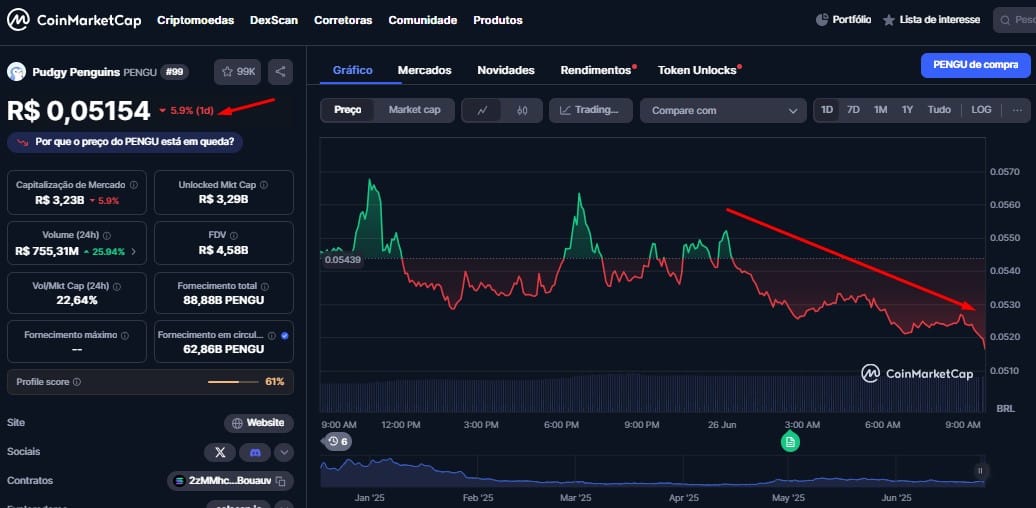Click the PENGU de compra button
The image size is (1036, 508).
pyautogui.click(x=976, y=65)
